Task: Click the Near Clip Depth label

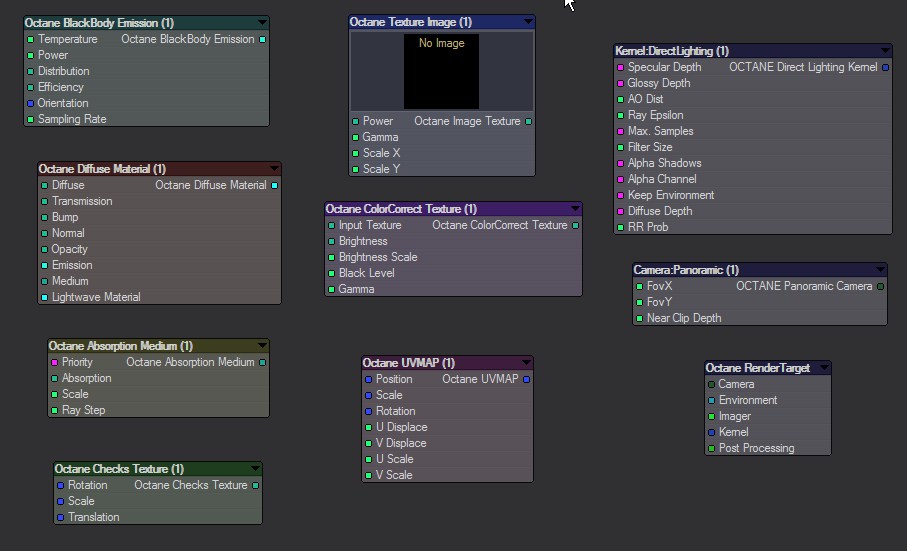Action: (684, 318)
